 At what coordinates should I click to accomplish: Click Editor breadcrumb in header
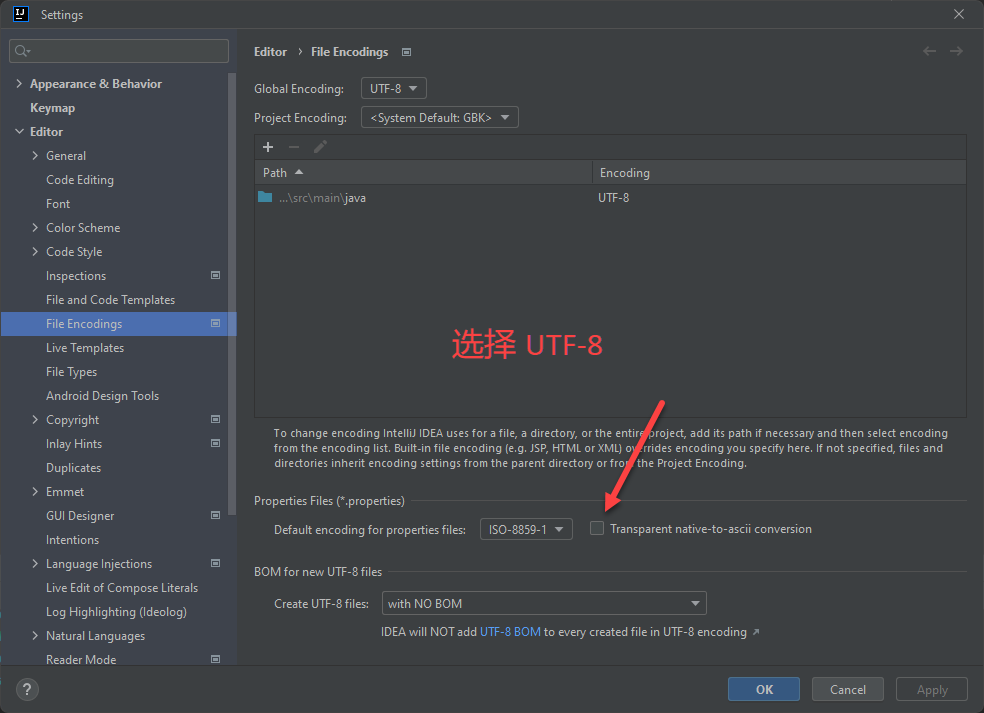(270, 52)
